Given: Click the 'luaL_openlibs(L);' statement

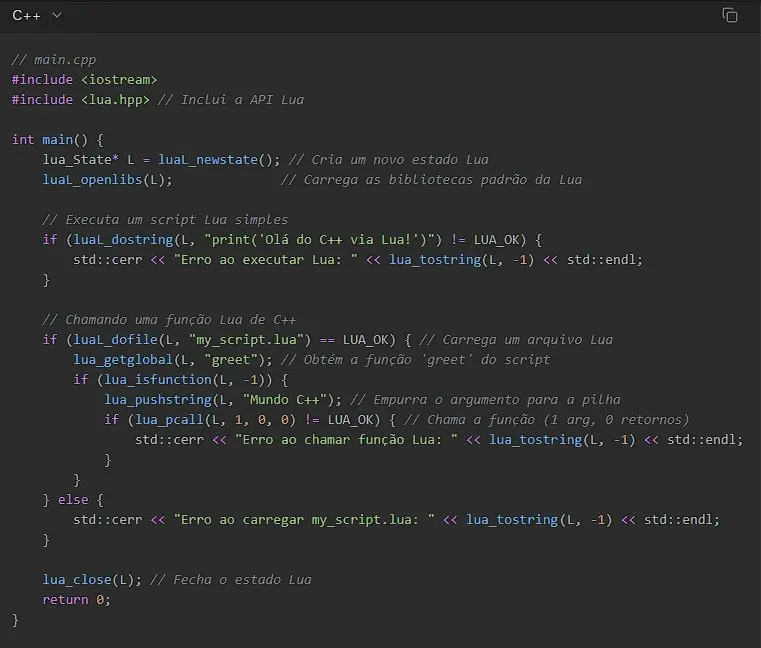Looking at the screenshot, I should click(107, 180).
